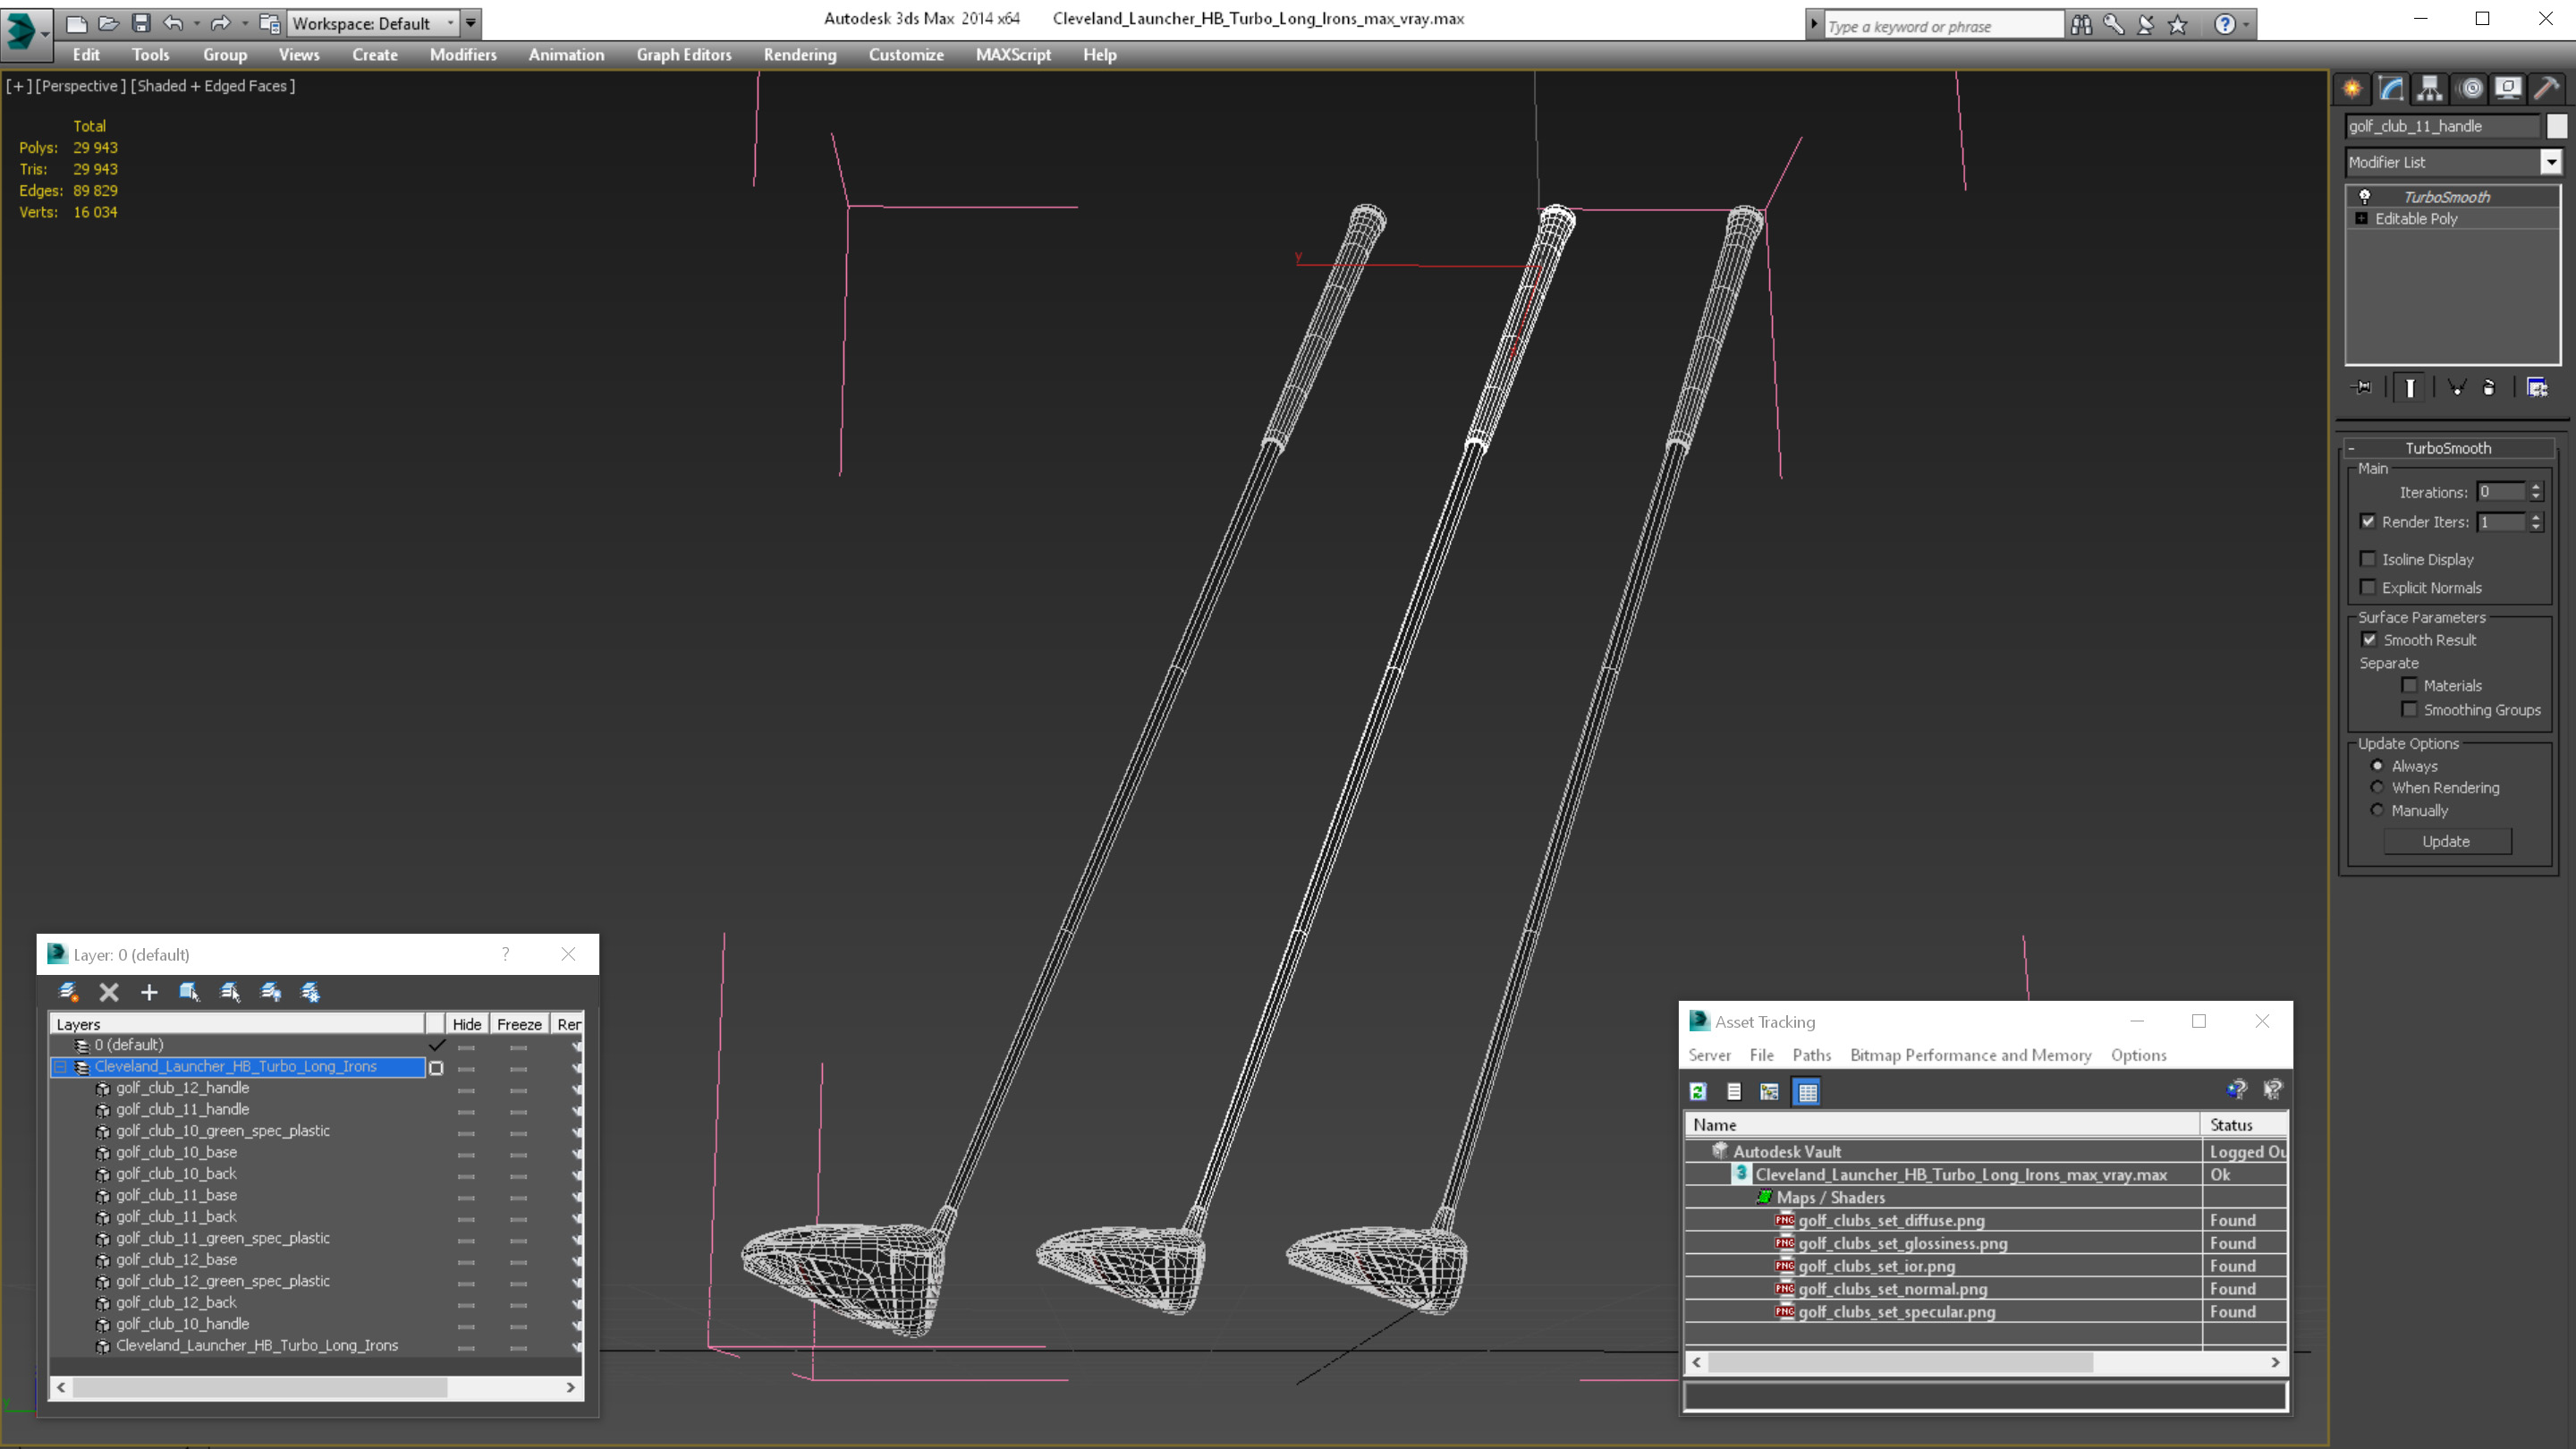Open the Modifier List dropdown

coord(2551,162)
